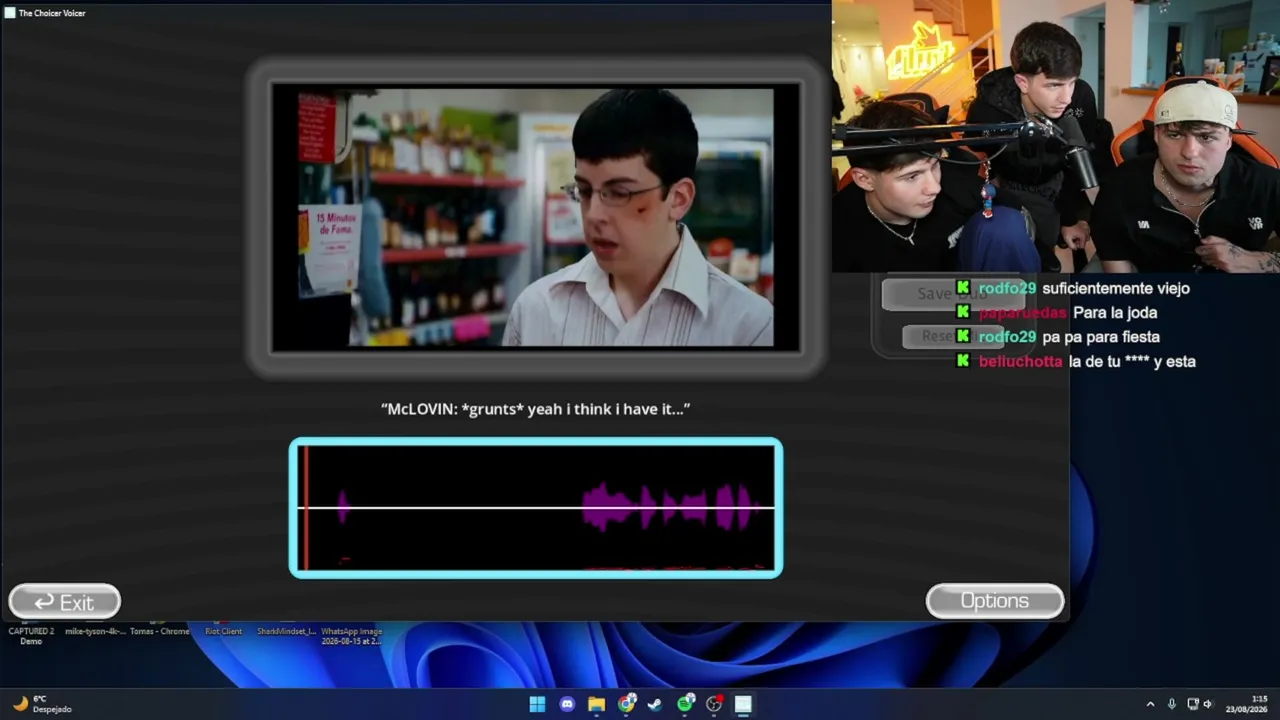Click the purple audio waveform display

pyautogui.click(x=536, y=508)
